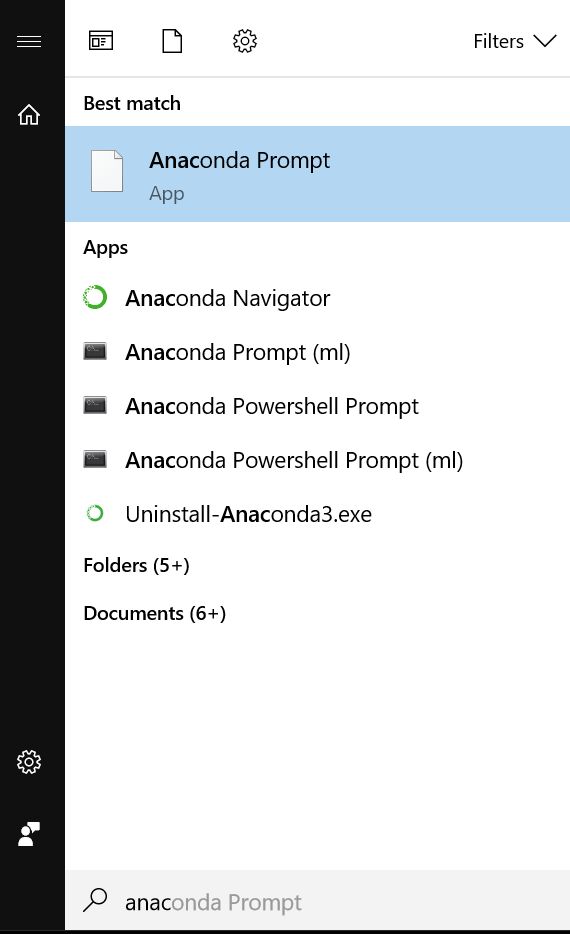Screen dimensions: 570x934
Task: Click the Filters chevron arrow
Action: pyautogui.click(x=544, y=41)
